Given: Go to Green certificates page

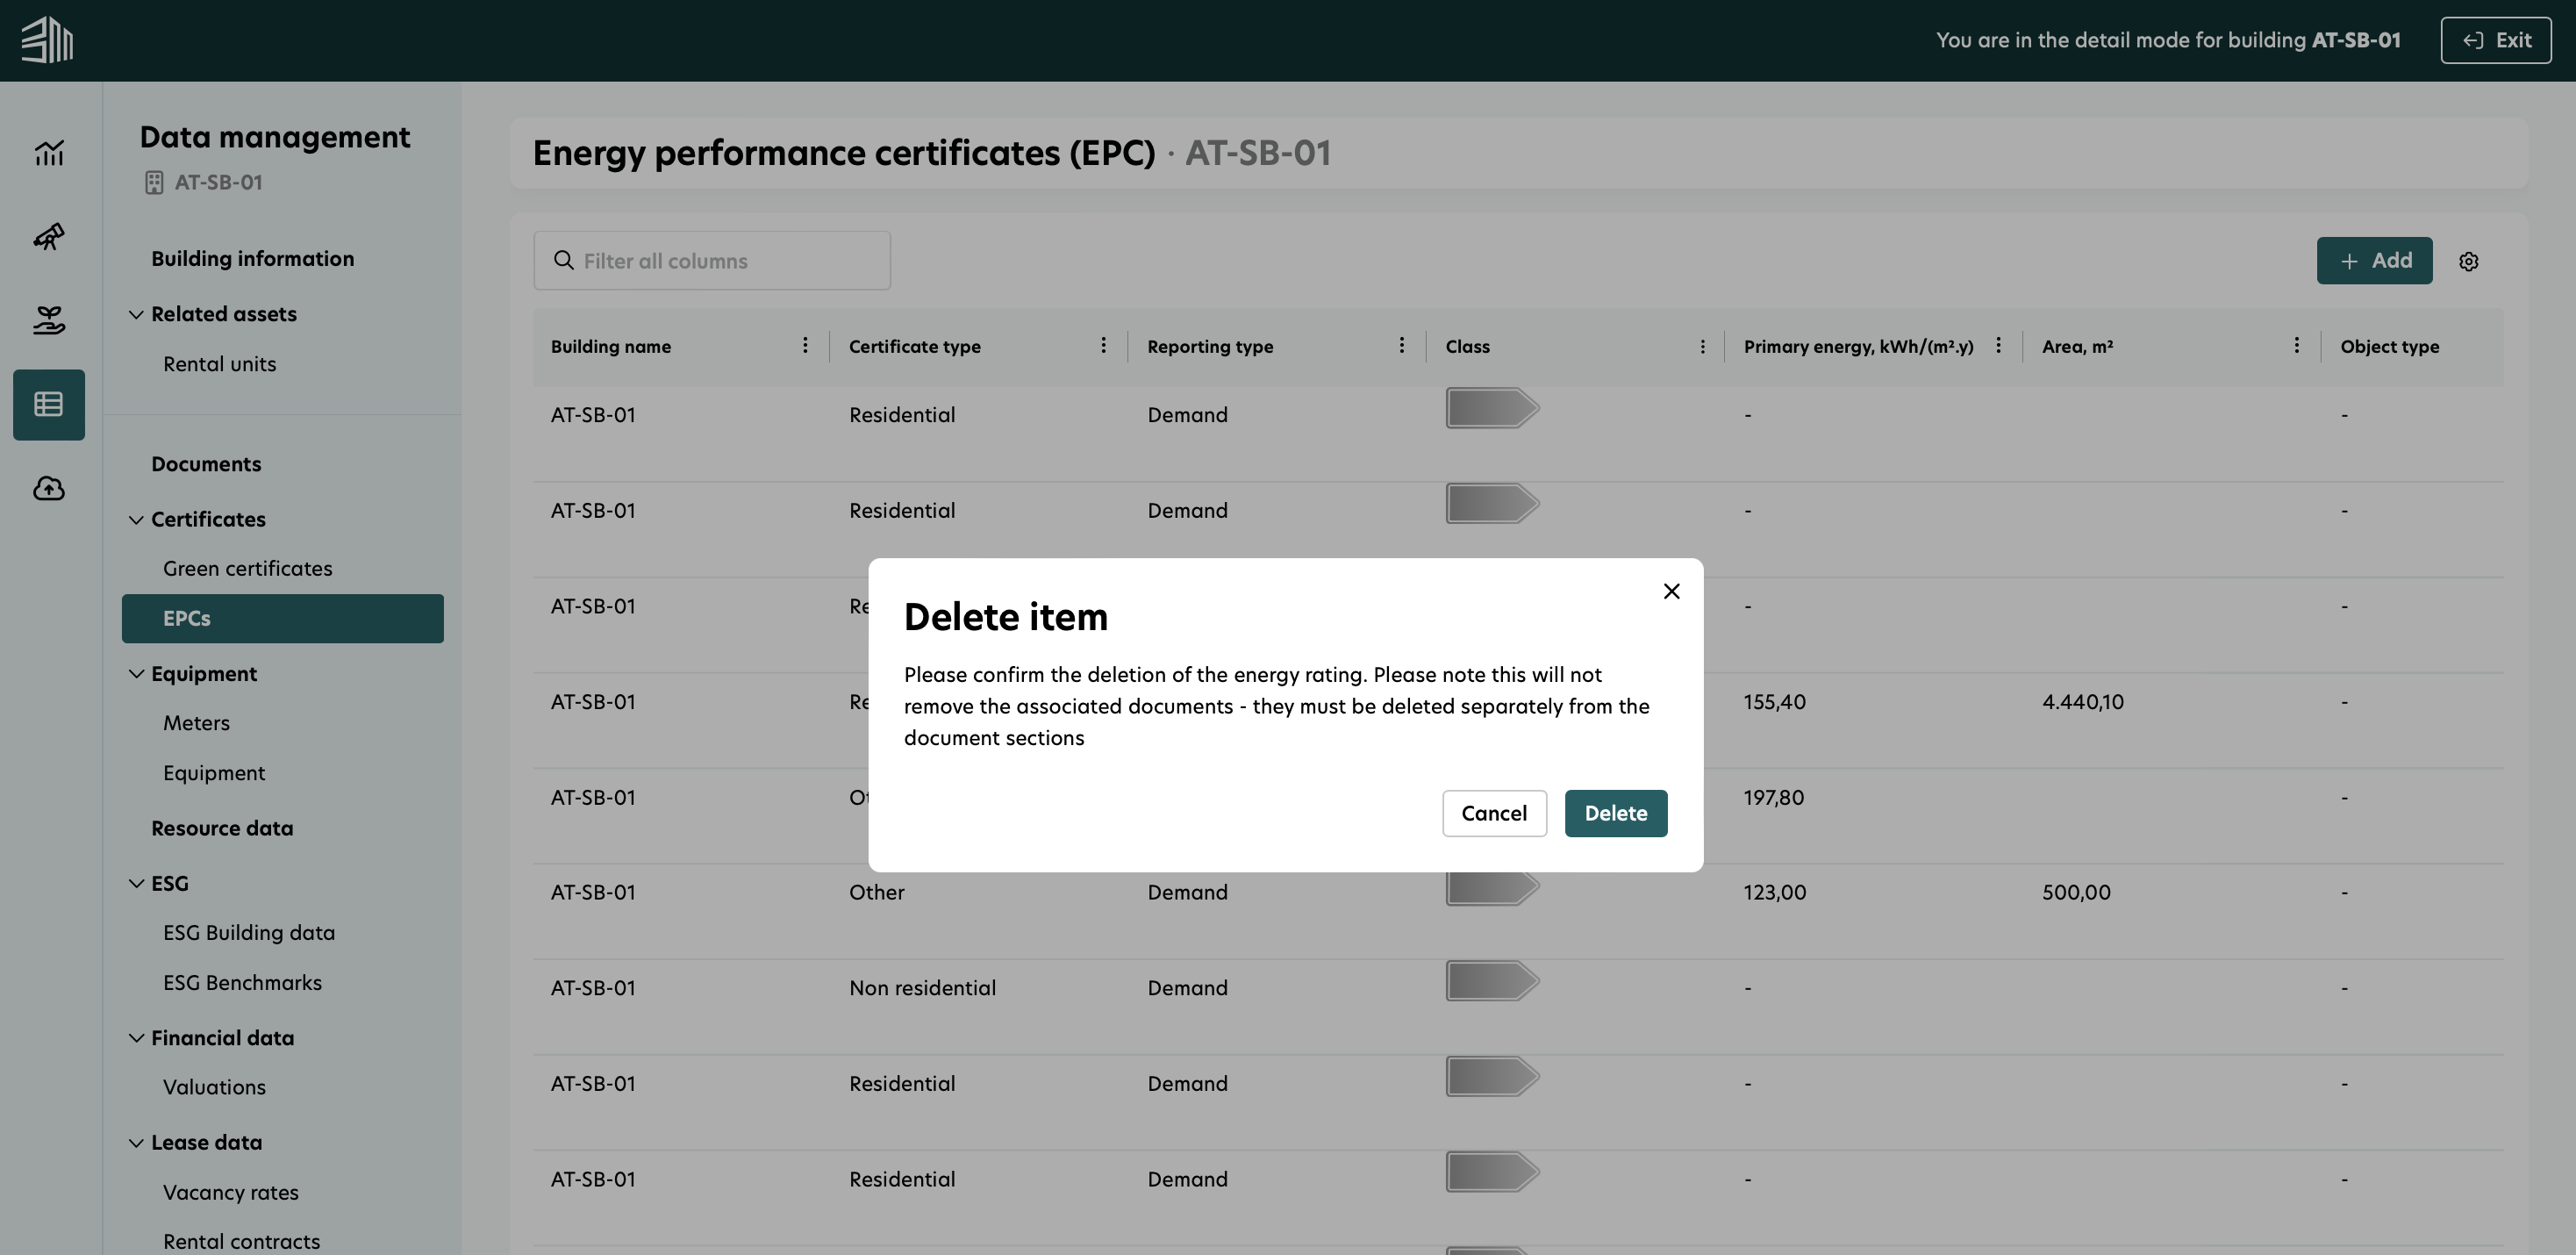Looking at the screenshot, I should 247,568.
